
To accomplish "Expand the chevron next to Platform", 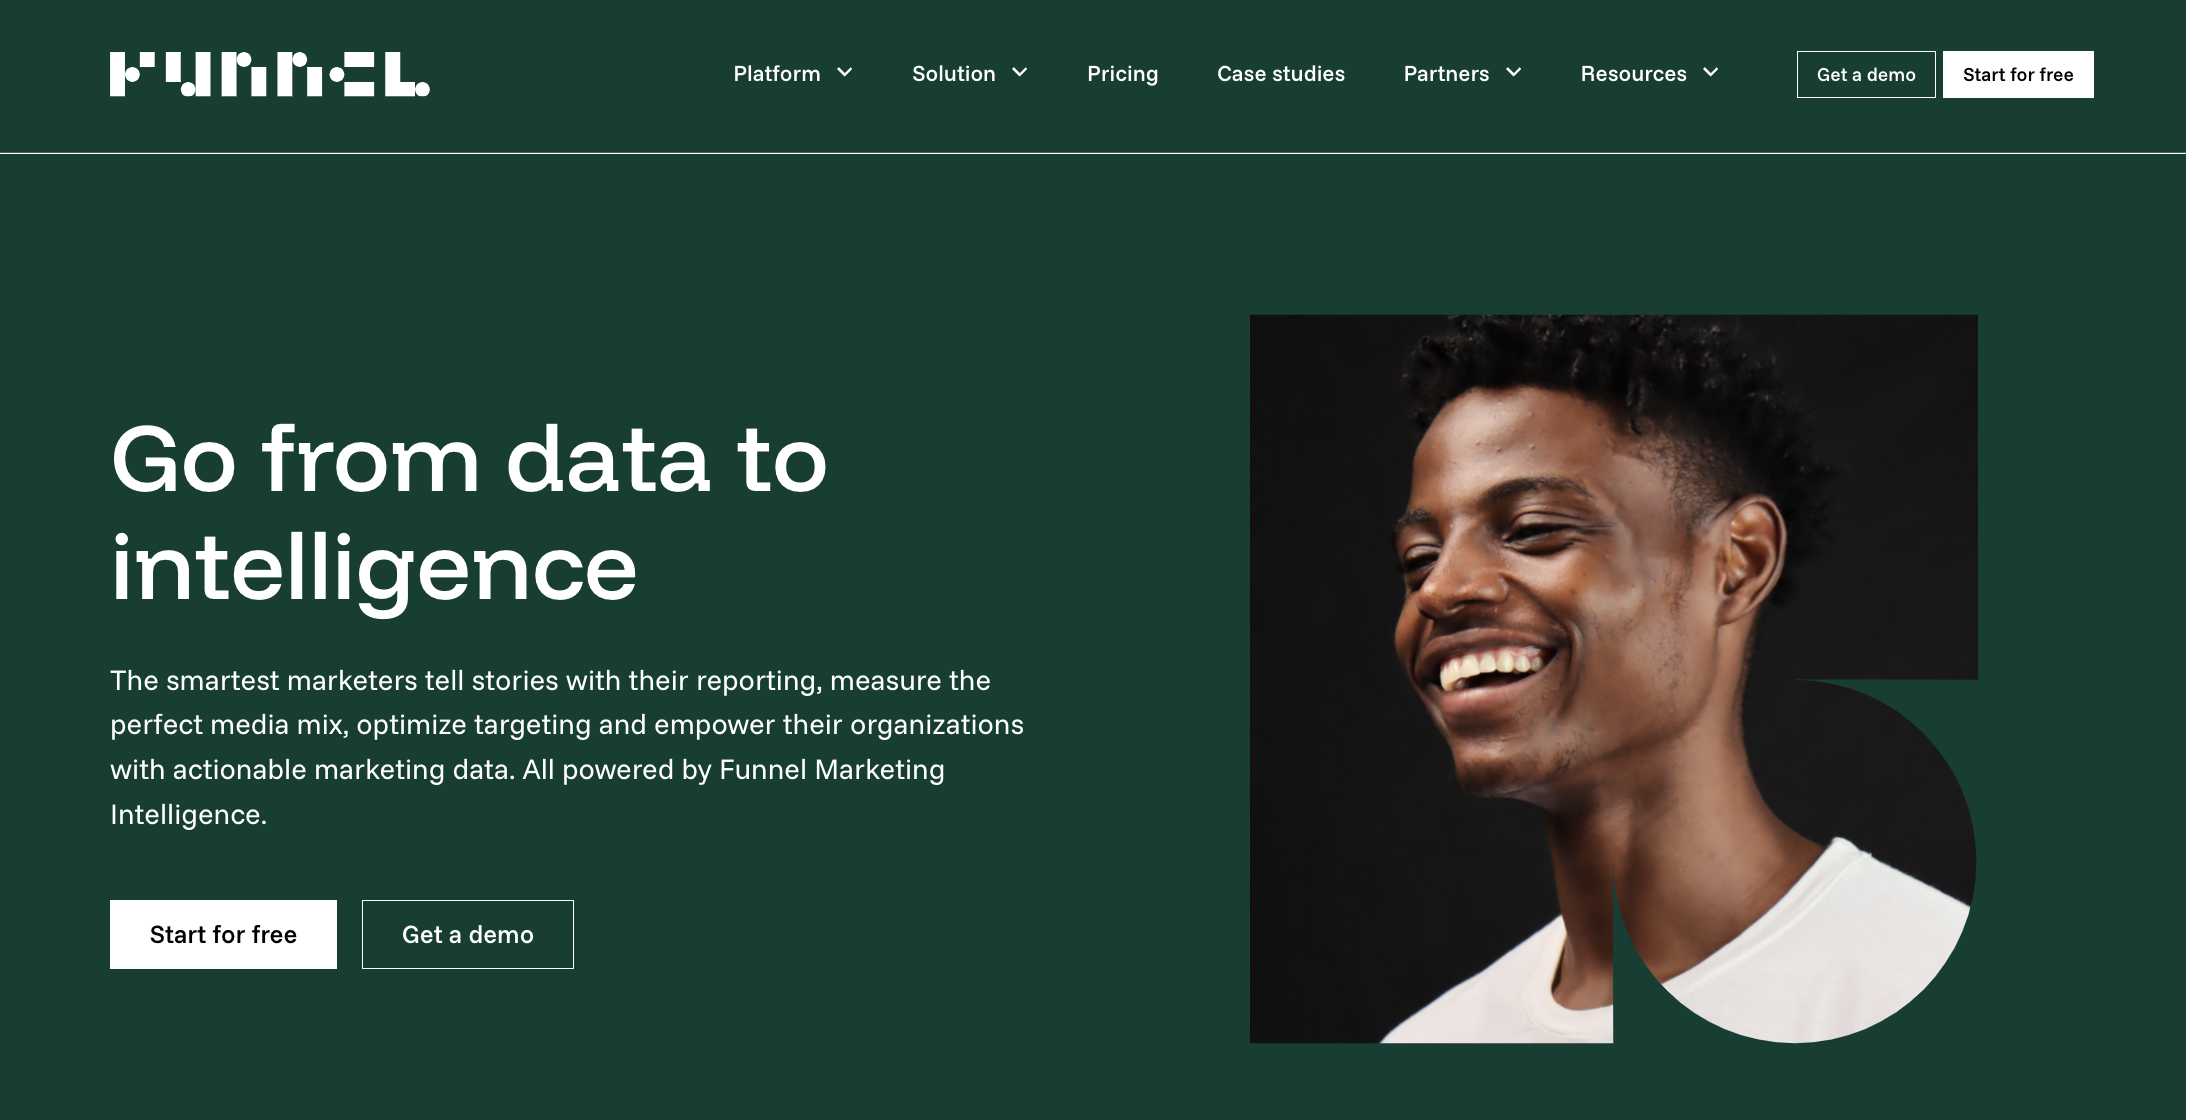I will 845,73.
